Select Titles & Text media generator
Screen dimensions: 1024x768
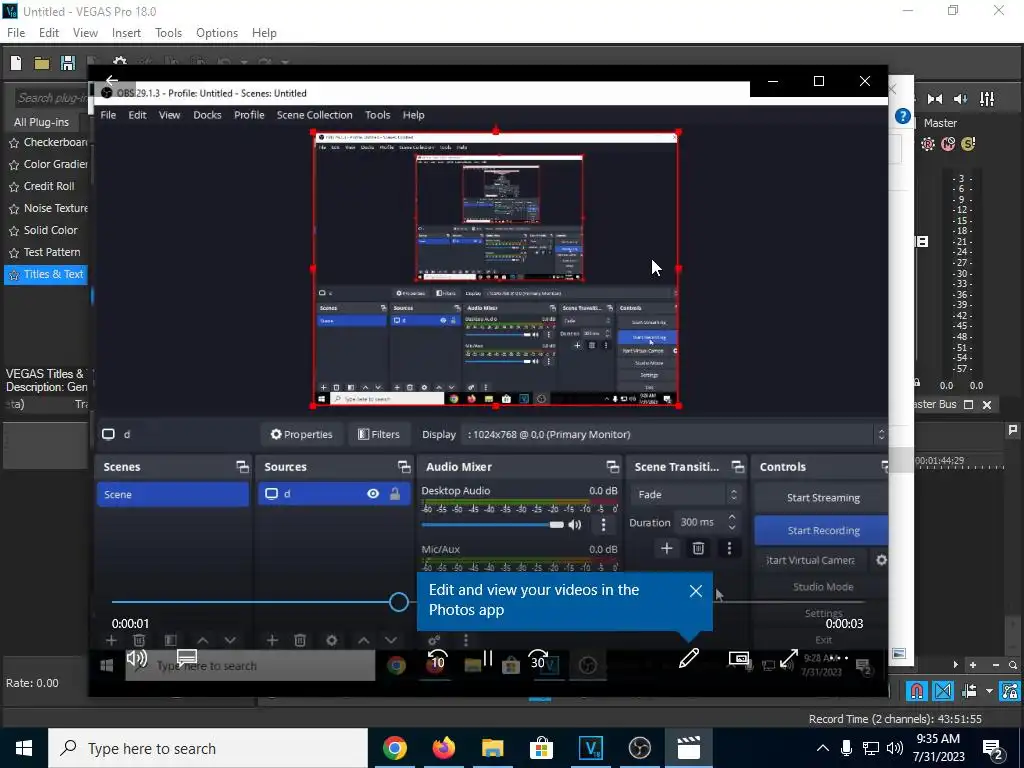click(x=46, y=274)
